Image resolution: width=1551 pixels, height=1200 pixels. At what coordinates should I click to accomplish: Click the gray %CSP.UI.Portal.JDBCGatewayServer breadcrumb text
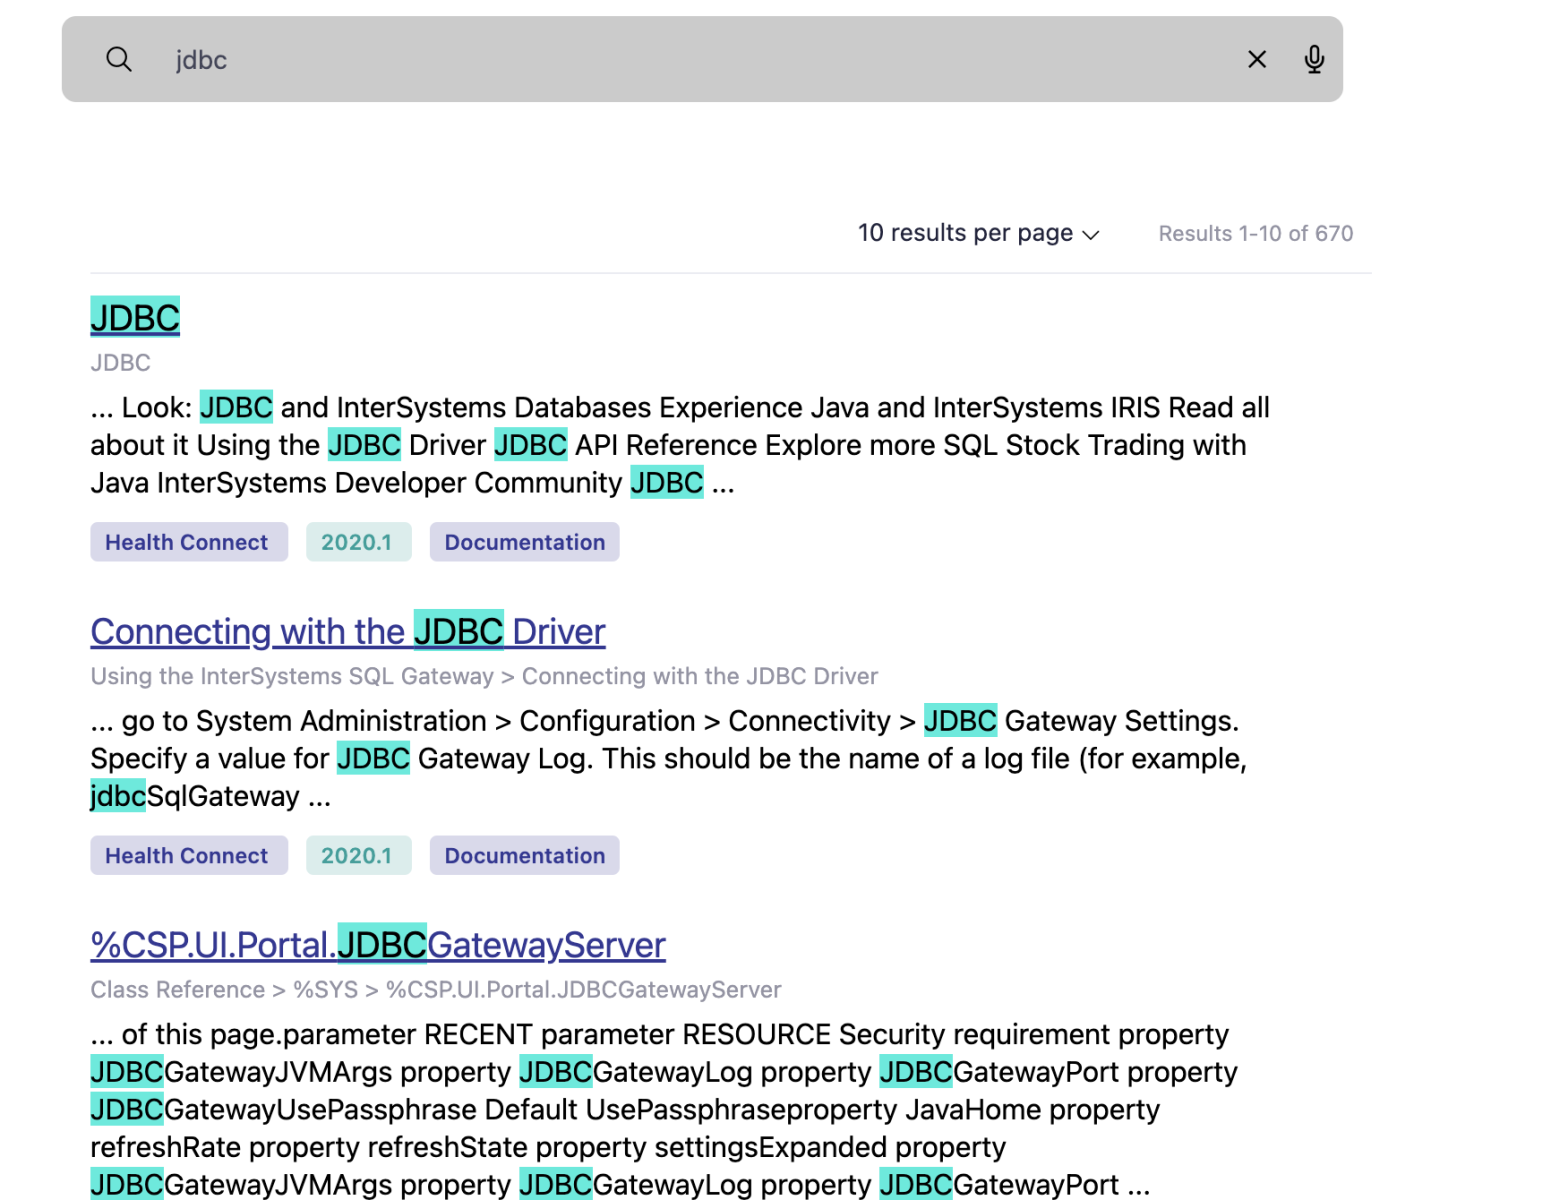(x=583, y=990)
